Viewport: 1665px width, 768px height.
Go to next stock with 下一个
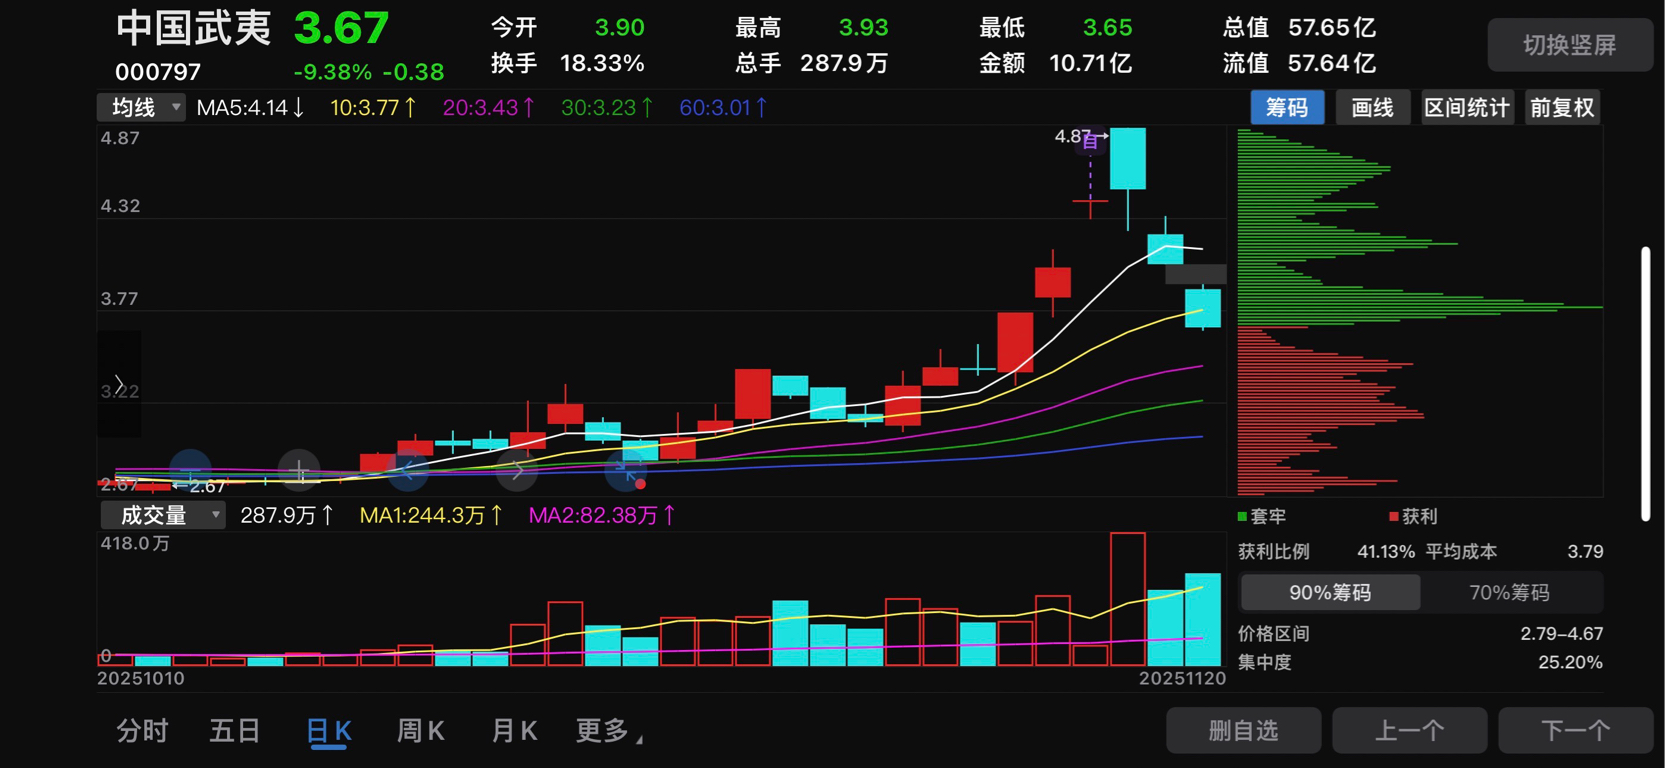click(1576, 731)
